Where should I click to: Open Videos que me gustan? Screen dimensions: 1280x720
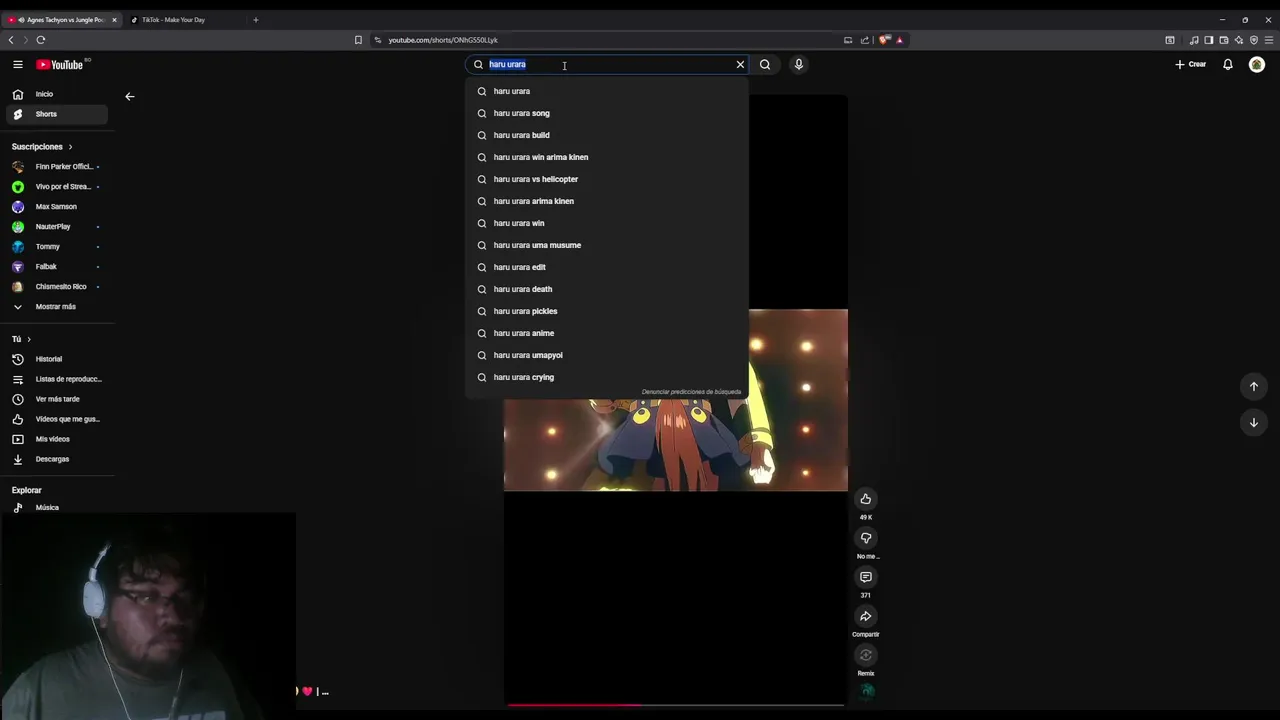click(57, 419)
